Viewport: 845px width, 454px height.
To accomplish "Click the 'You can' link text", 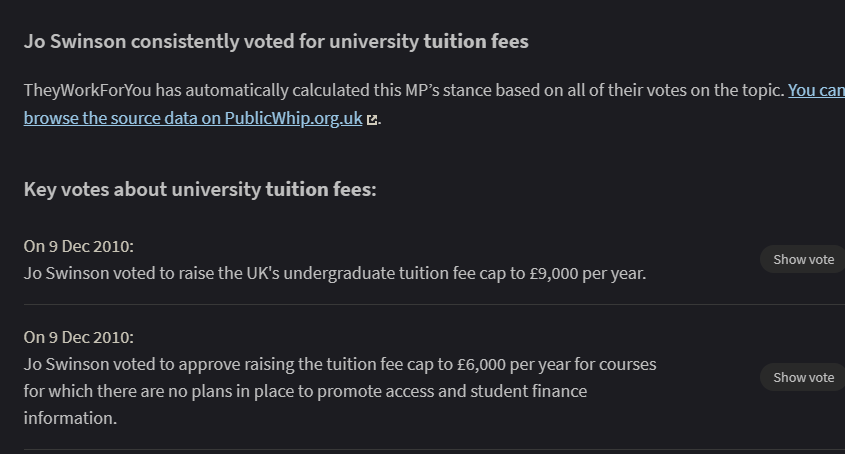I will point(816,90).
